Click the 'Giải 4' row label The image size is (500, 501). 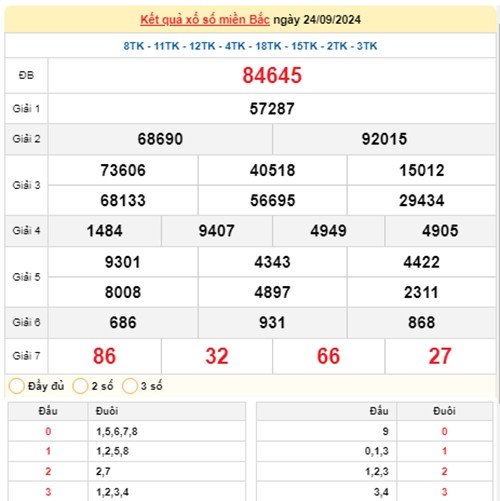26,231
